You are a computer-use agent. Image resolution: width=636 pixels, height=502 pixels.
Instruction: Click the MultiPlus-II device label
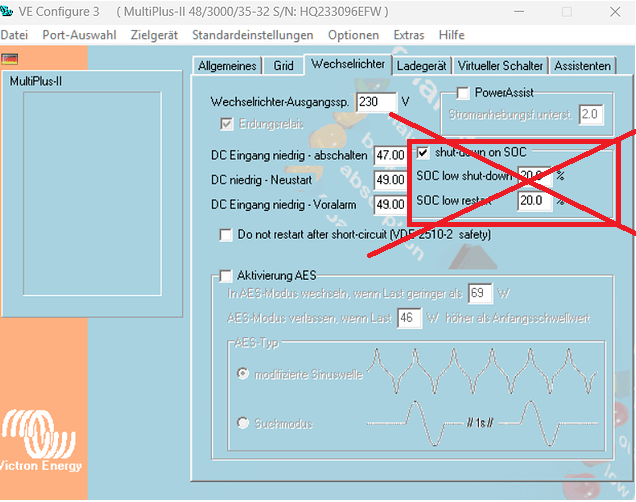click(x=36, y=82)
